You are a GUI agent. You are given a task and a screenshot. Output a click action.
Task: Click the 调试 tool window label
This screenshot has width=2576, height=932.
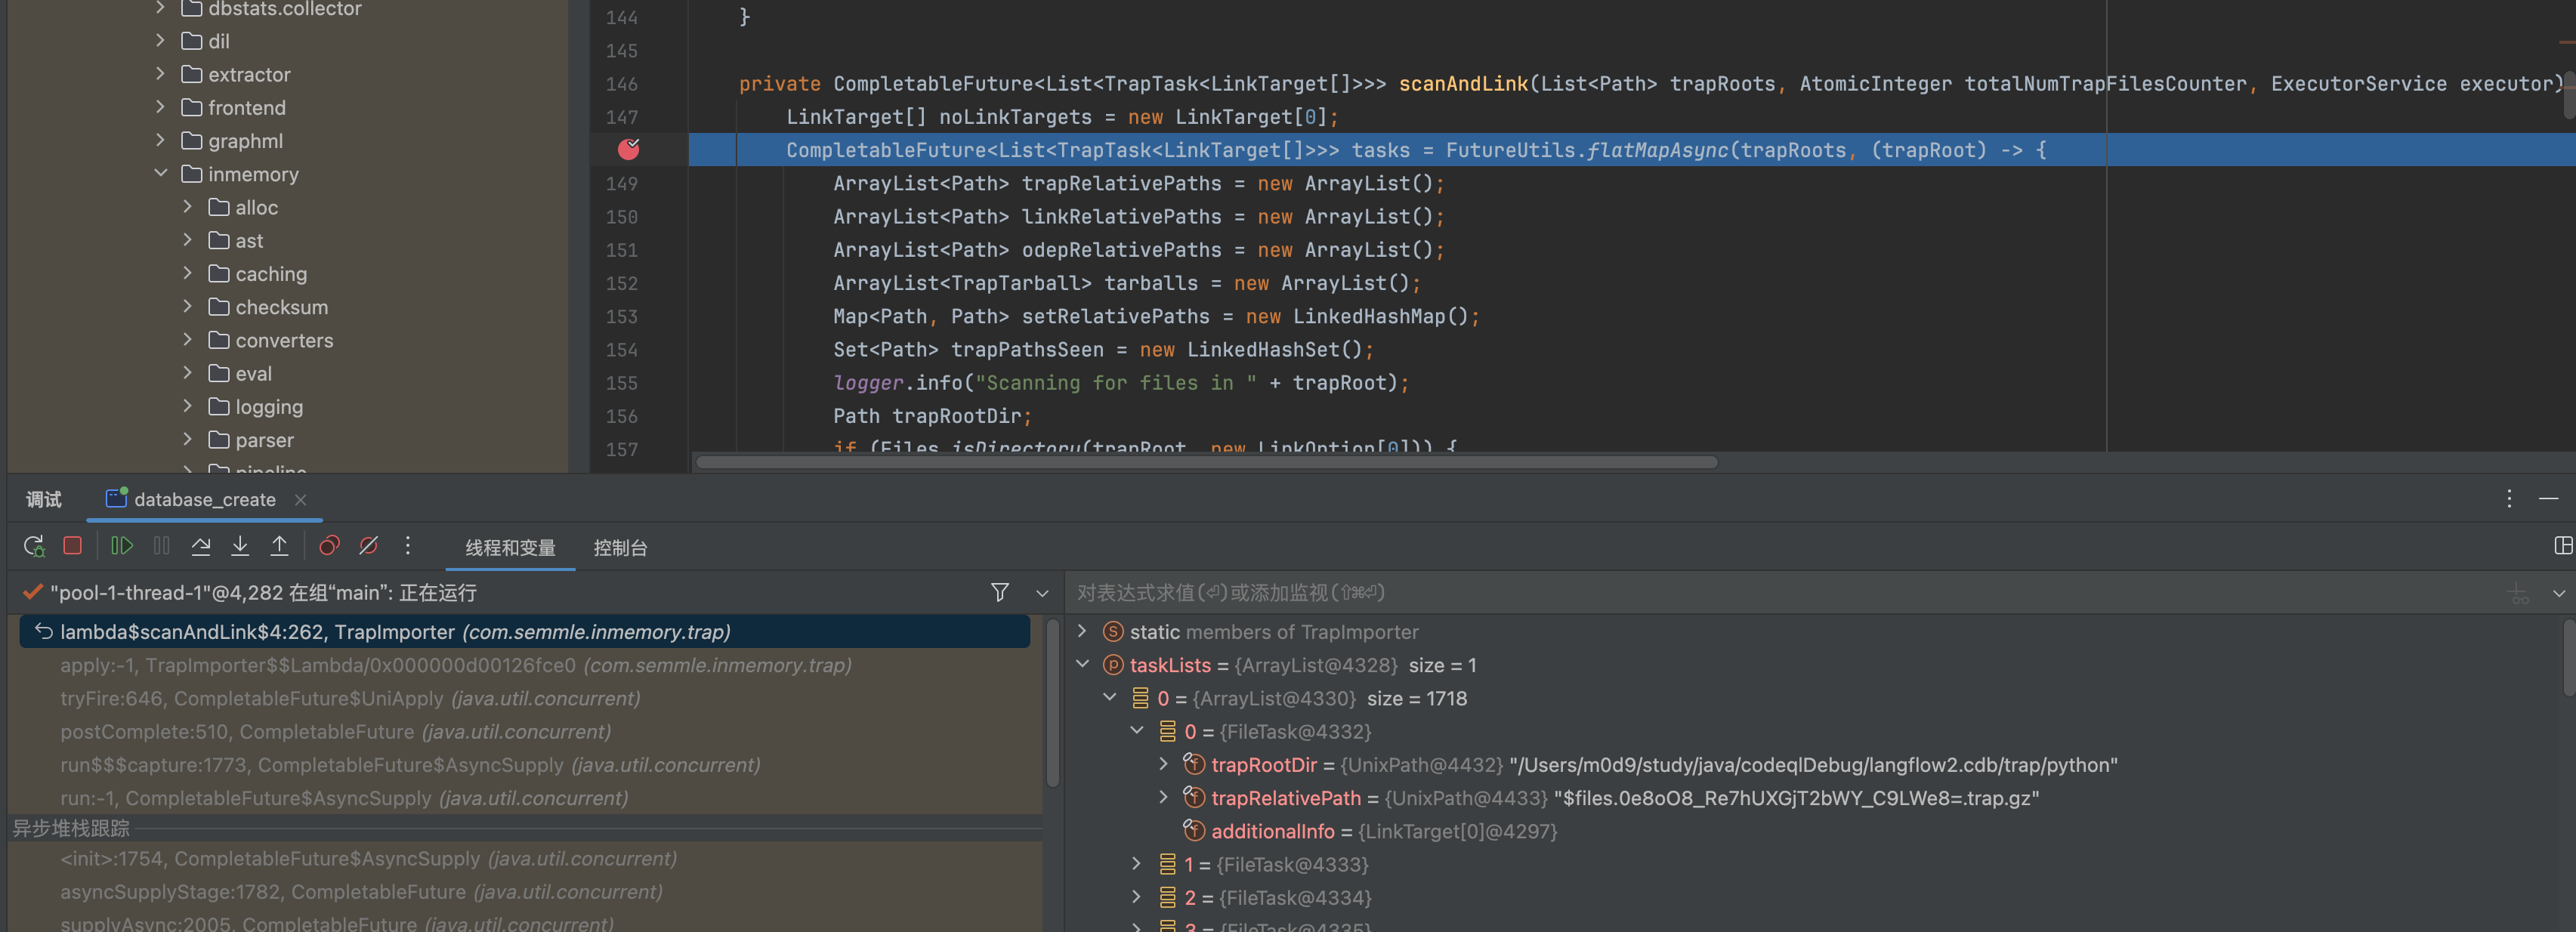point(44,499)
